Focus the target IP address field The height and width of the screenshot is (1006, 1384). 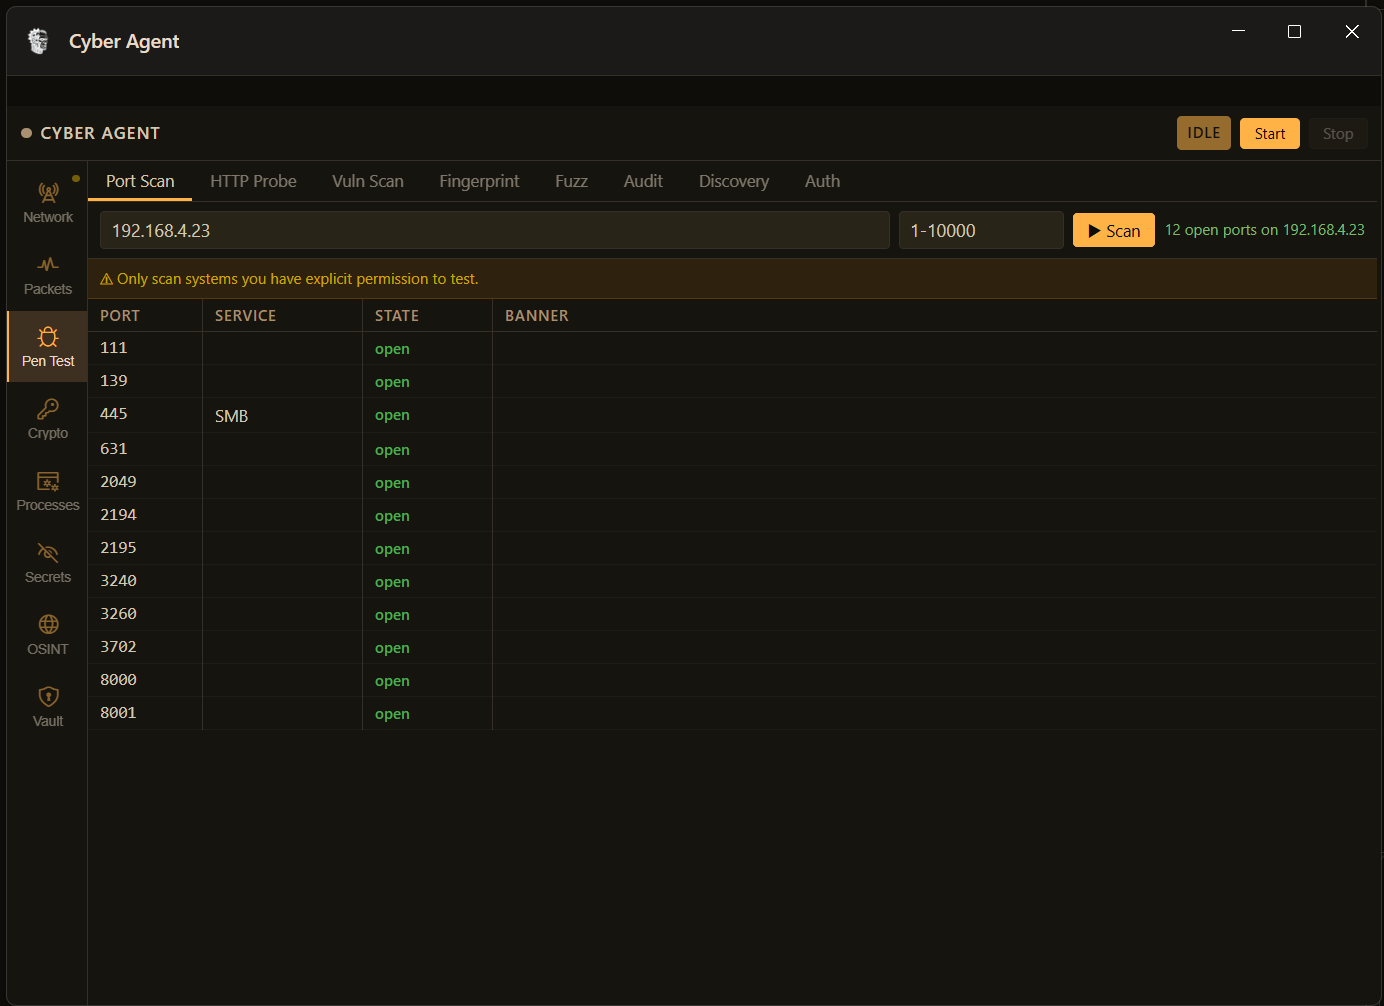494,230
